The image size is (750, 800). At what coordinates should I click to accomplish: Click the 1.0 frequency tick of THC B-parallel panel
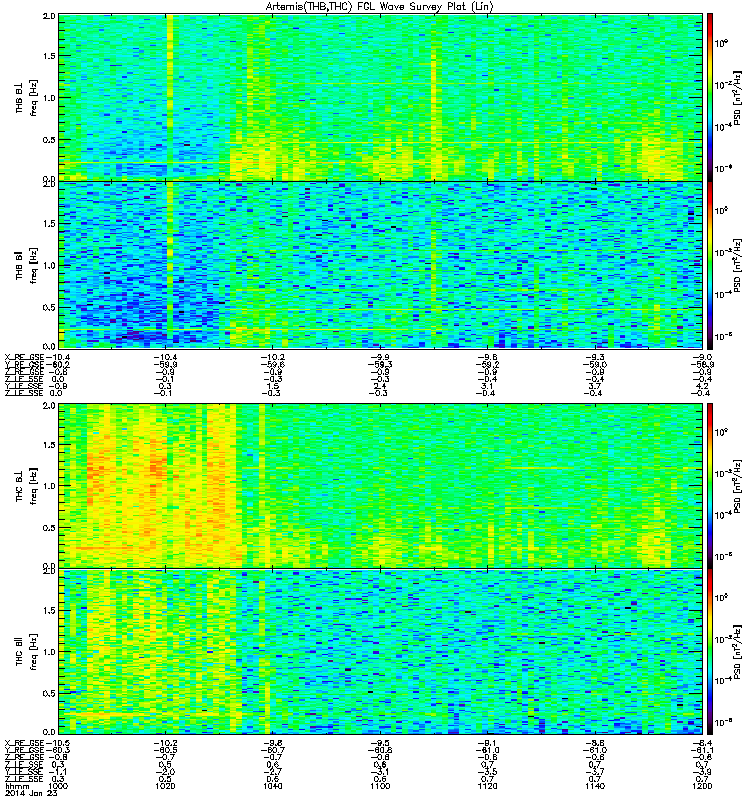tap(49, 652)
